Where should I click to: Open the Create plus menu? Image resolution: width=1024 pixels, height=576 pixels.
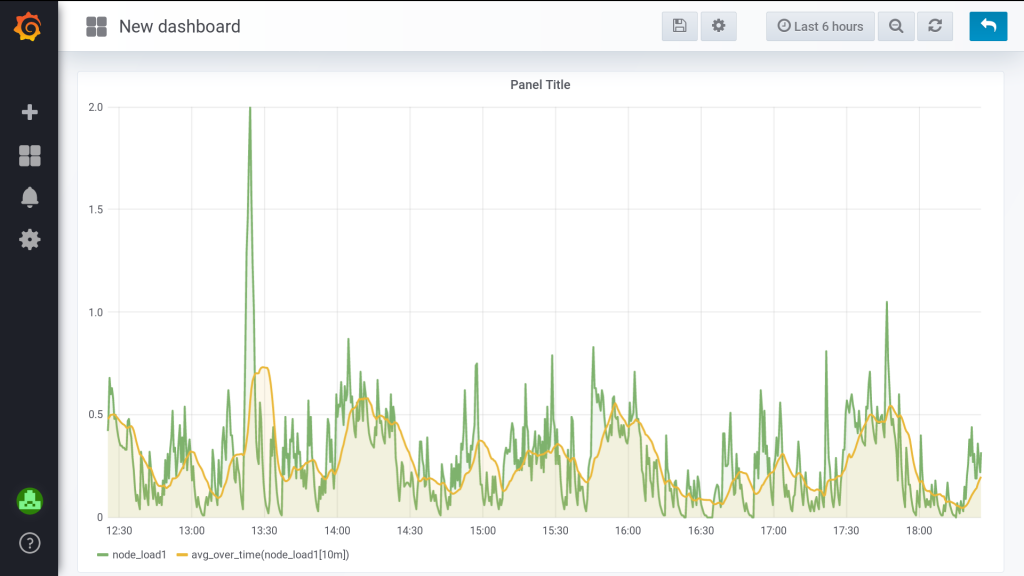[x=30, y=112]
